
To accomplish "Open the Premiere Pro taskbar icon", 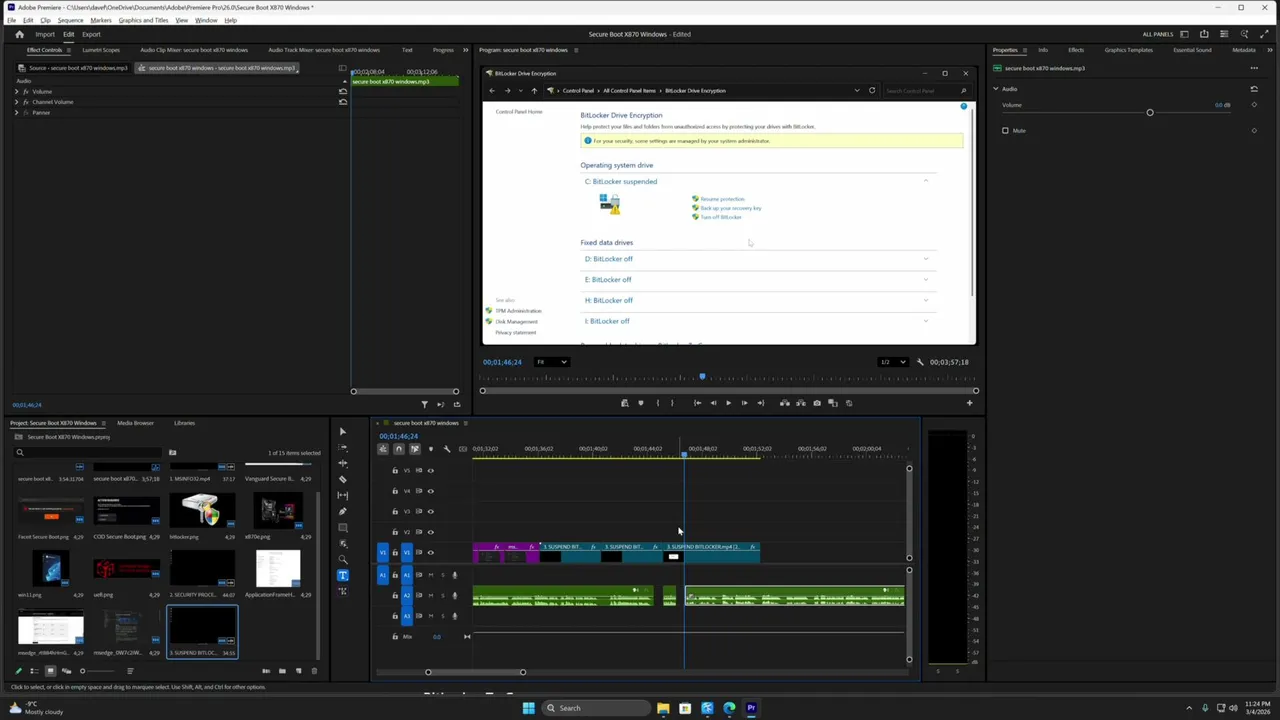I will point(751,708).
